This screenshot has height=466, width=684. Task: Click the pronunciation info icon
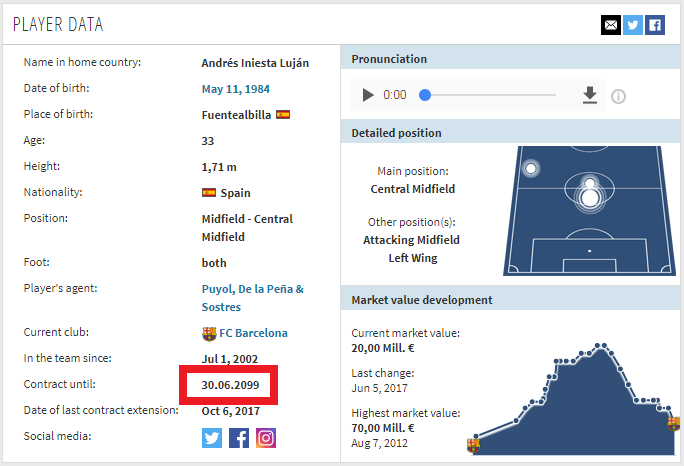click(x=618, y=96)
